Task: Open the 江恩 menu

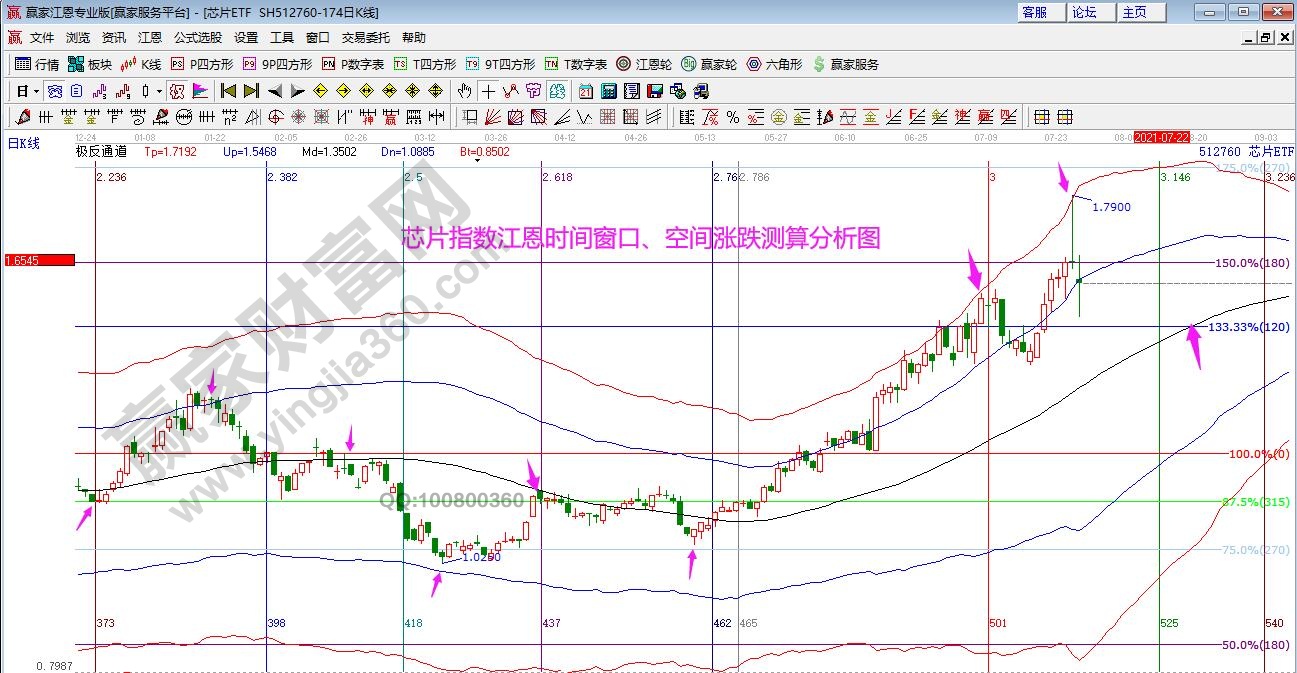Action: click(x=150, y=37)
